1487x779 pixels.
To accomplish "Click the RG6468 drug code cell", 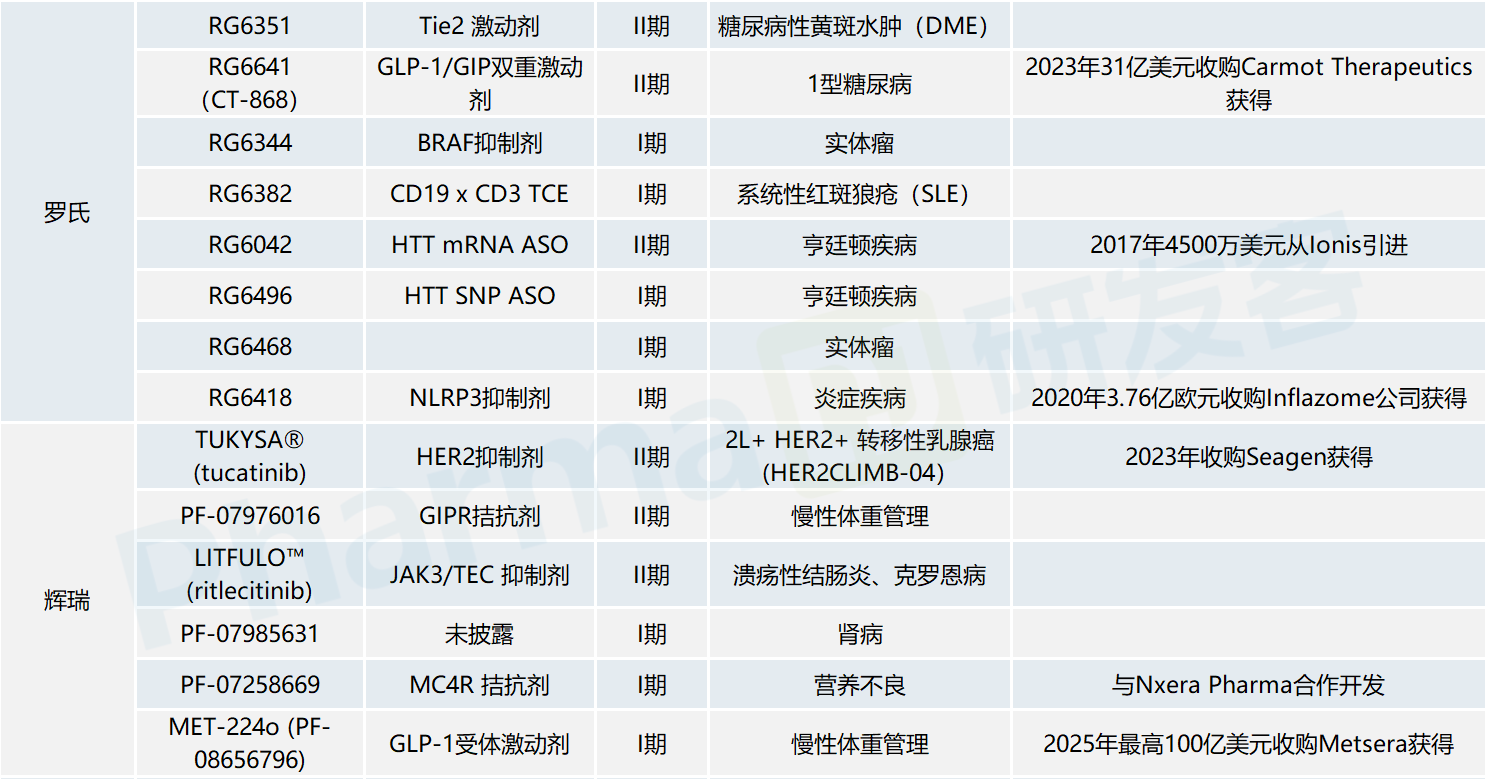I will coord(250,347).
